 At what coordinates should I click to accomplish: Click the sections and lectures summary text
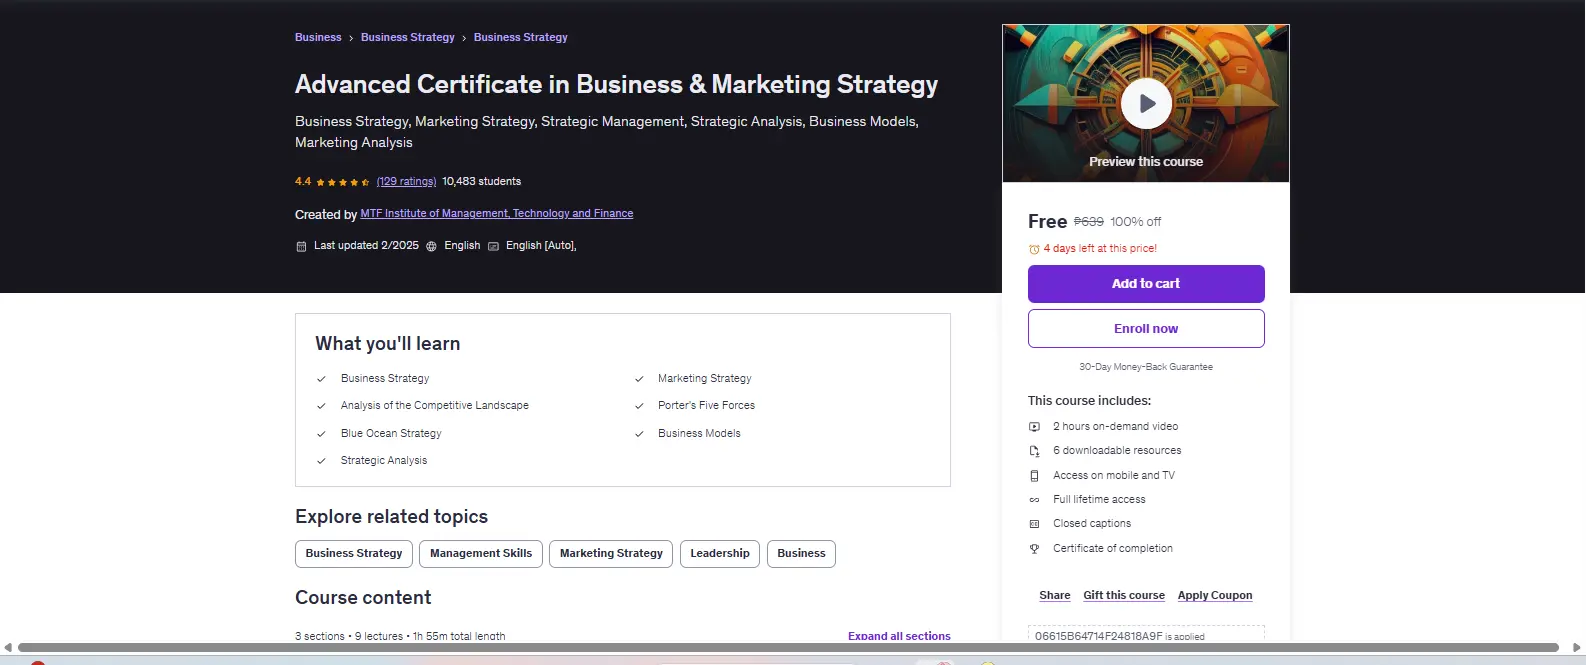pos(400,636)
